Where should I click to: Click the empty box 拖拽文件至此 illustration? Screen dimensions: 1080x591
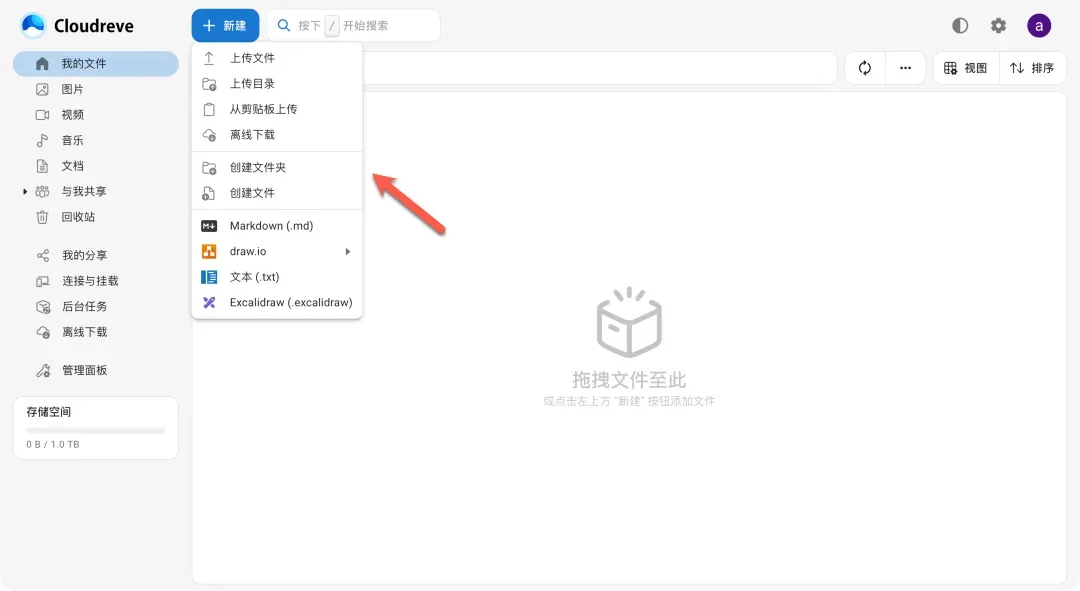629,322
